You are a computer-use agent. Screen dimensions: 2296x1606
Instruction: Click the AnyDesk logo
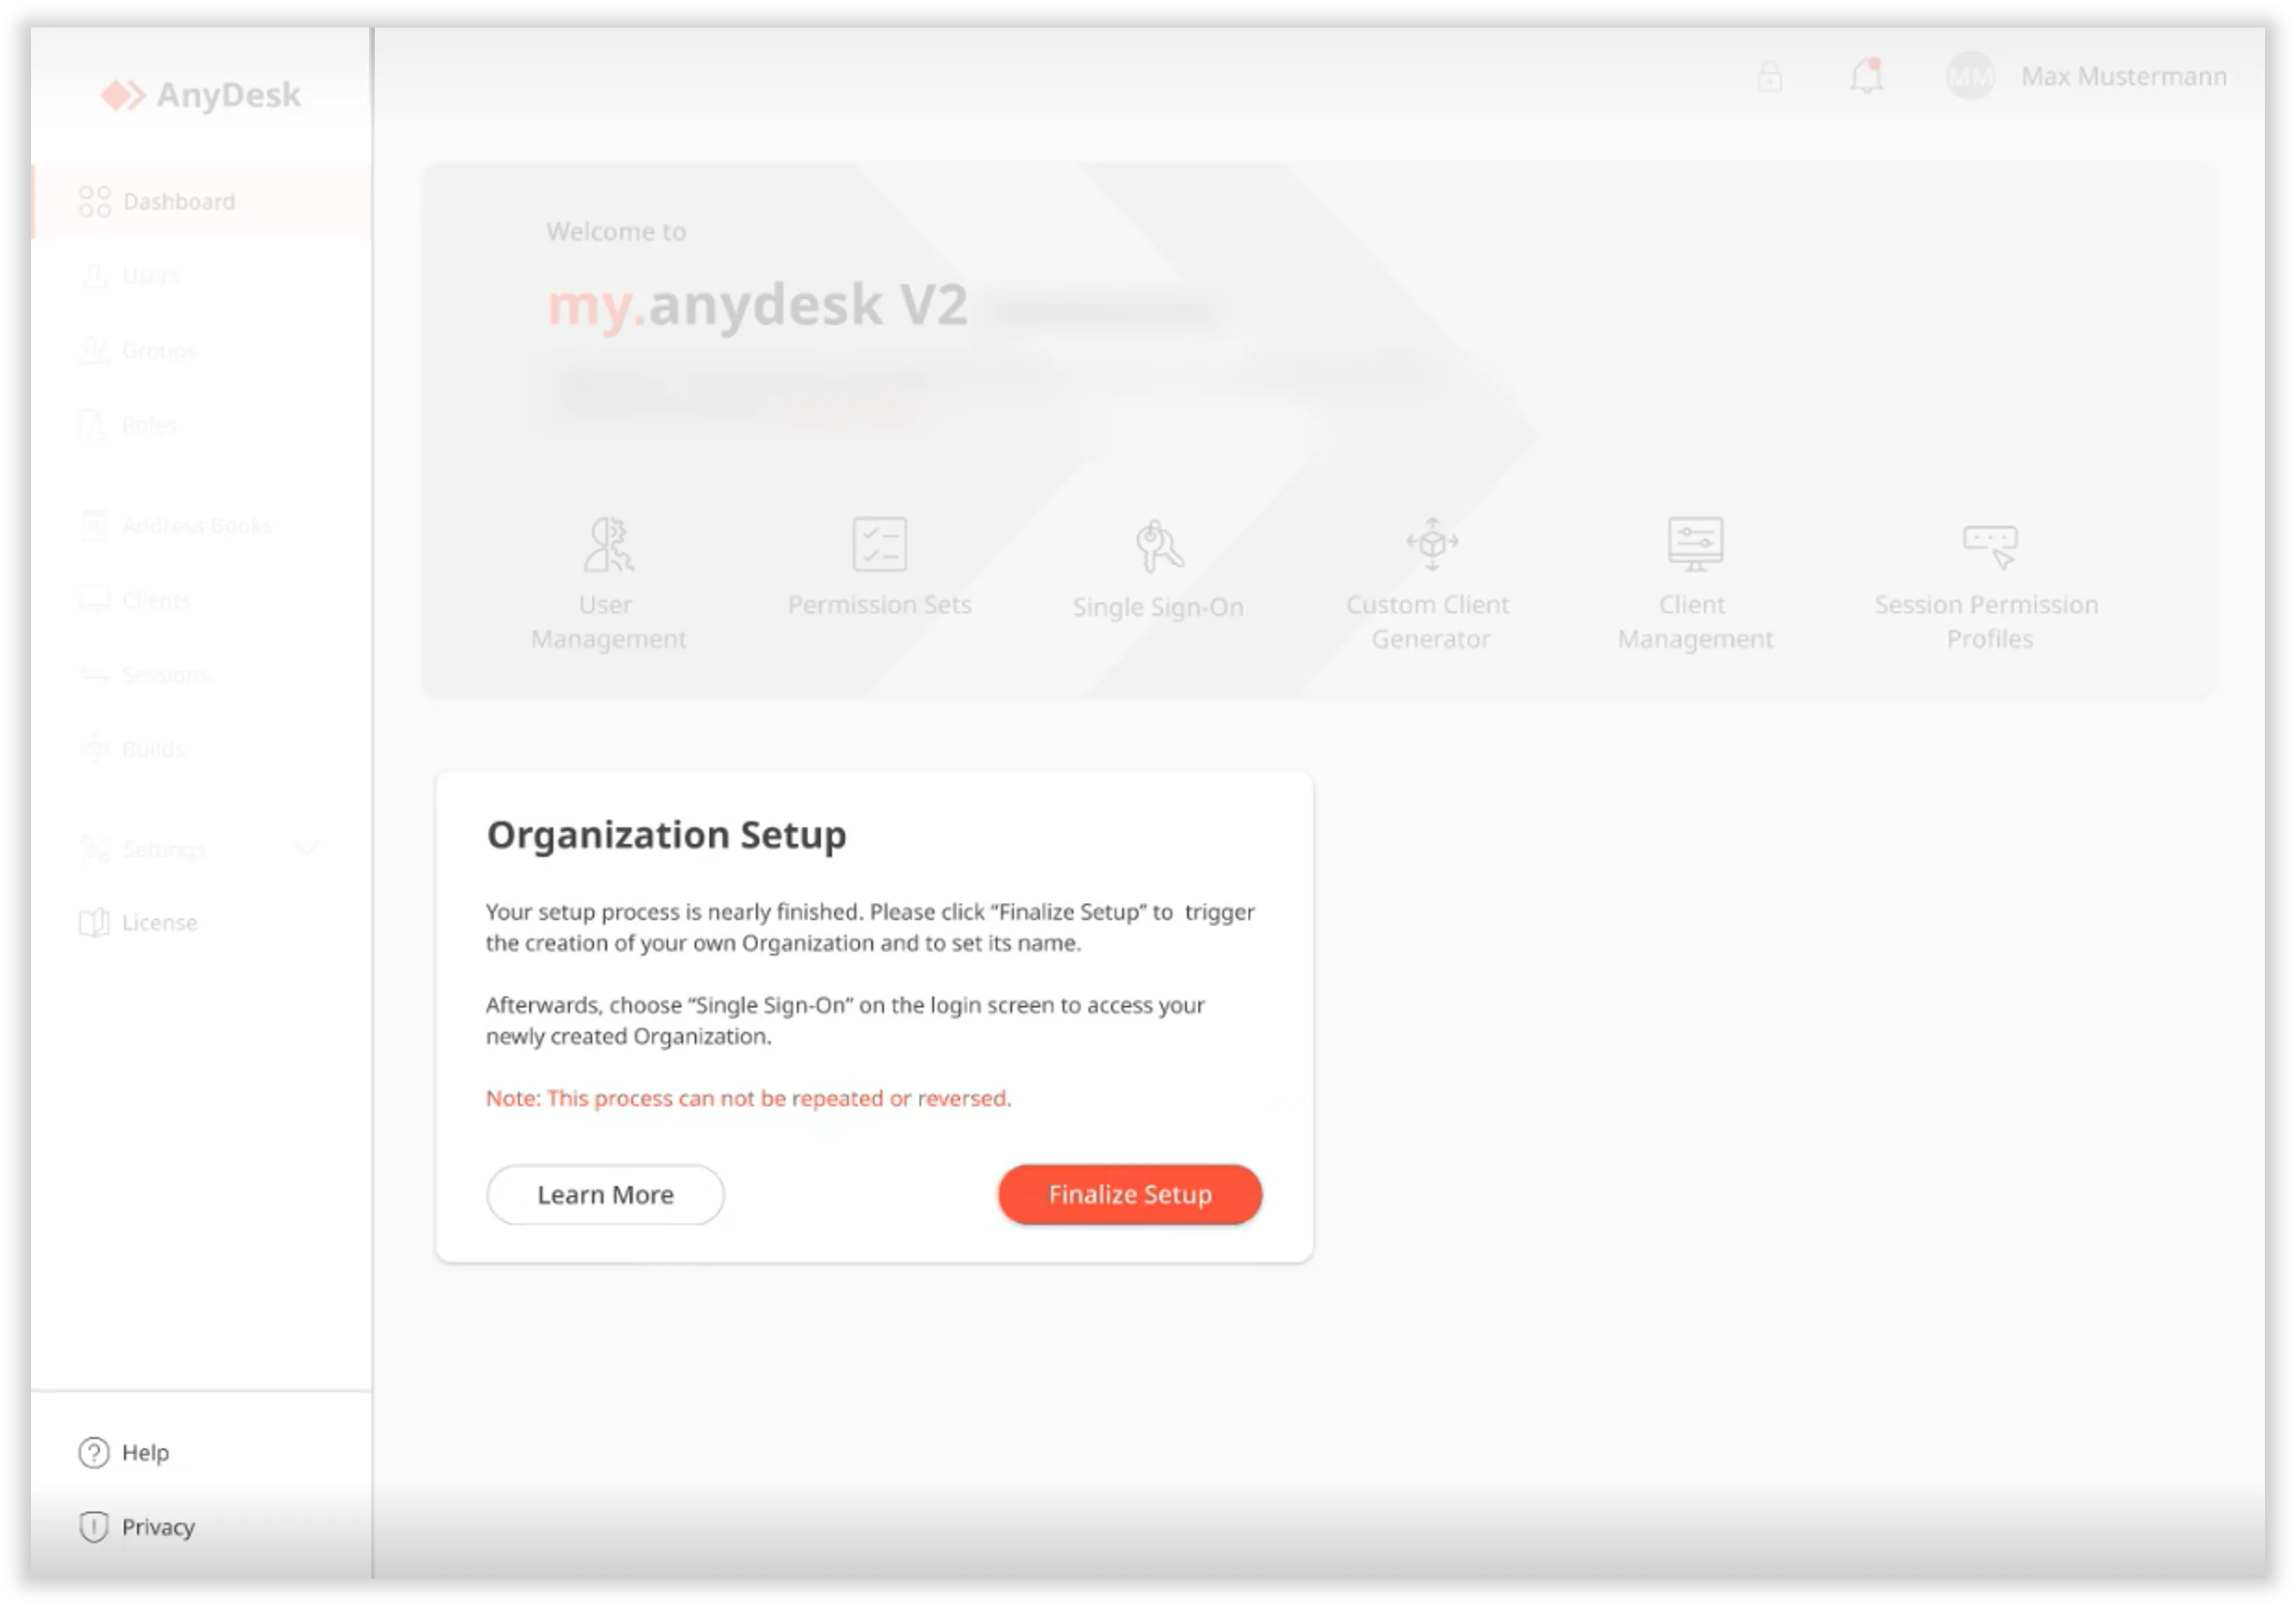point(201,95)
